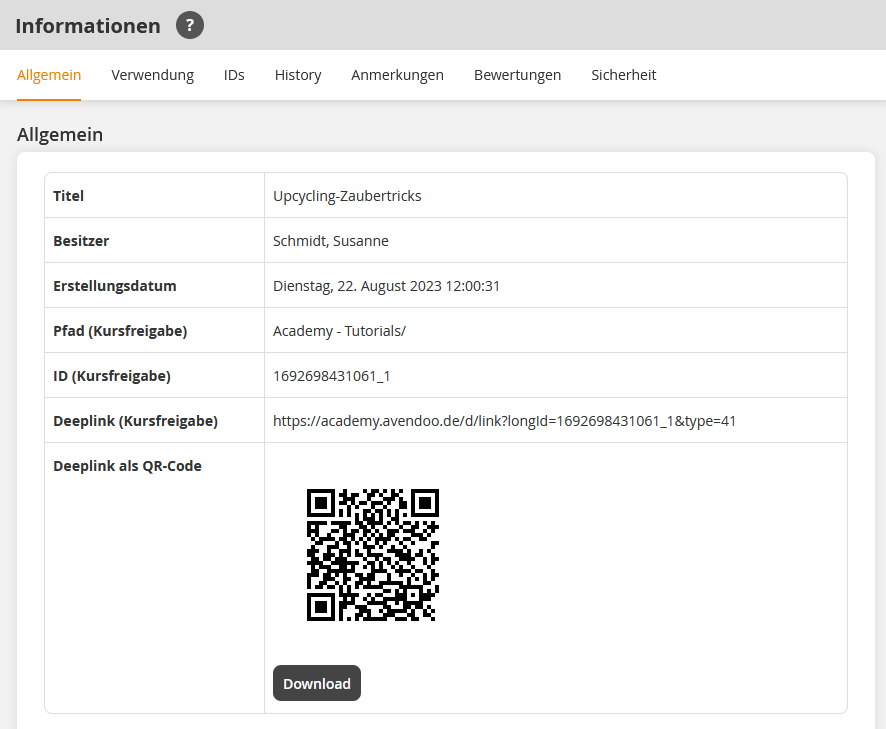Switch to the Sicherheit tab
This screenshot has width=886, height=729.
(623, 75)
